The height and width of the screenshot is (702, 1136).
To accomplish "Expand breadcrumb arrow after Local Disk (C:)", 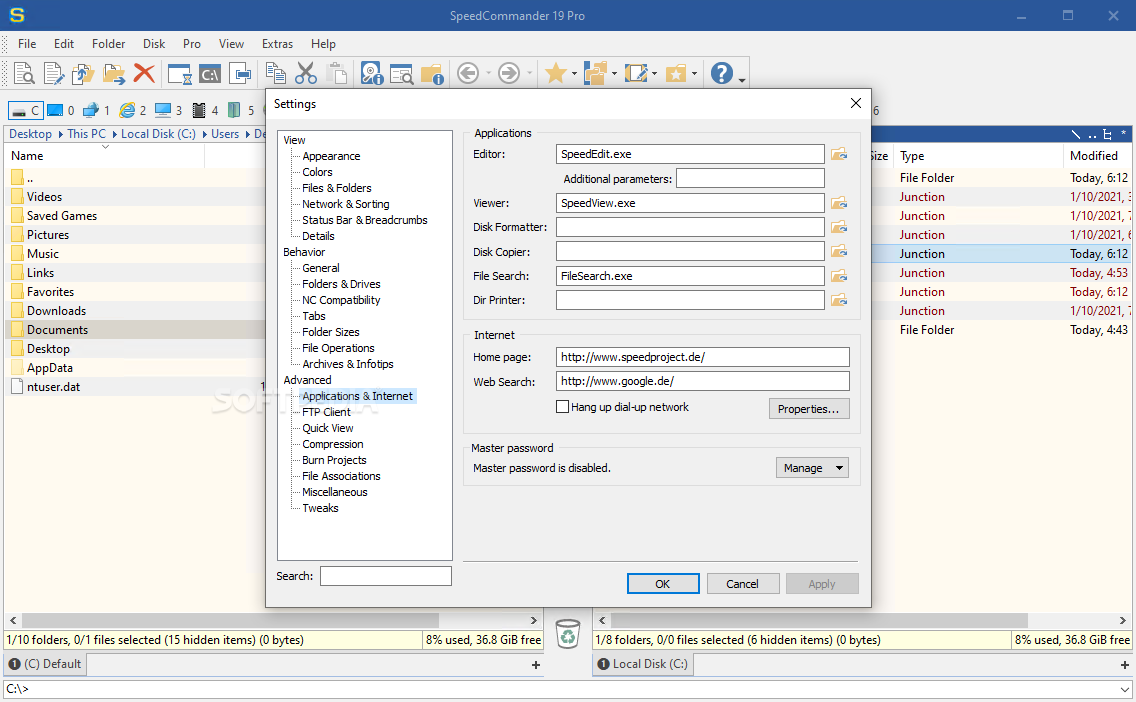I will click(x=204, y=134).
